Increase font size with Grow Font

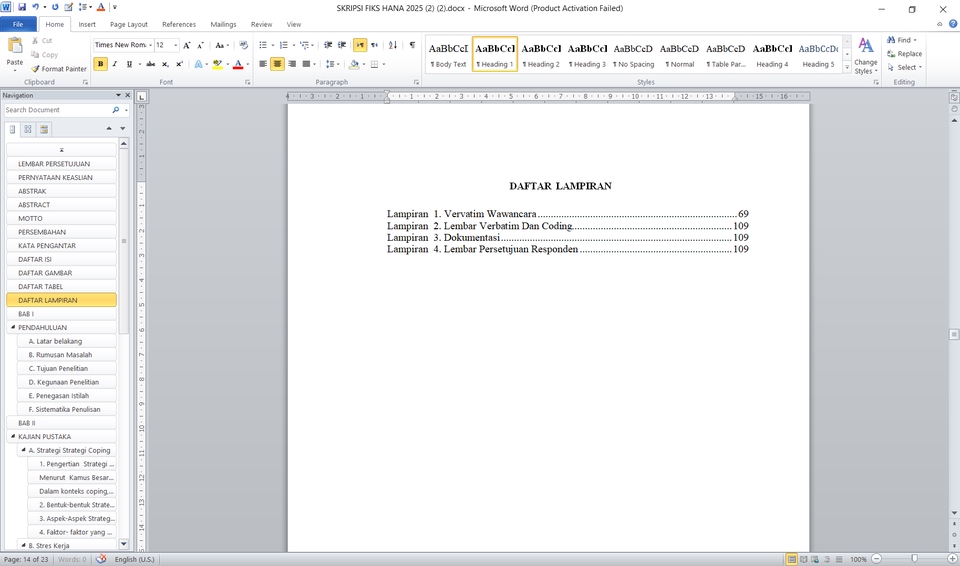tap(187, 45)
